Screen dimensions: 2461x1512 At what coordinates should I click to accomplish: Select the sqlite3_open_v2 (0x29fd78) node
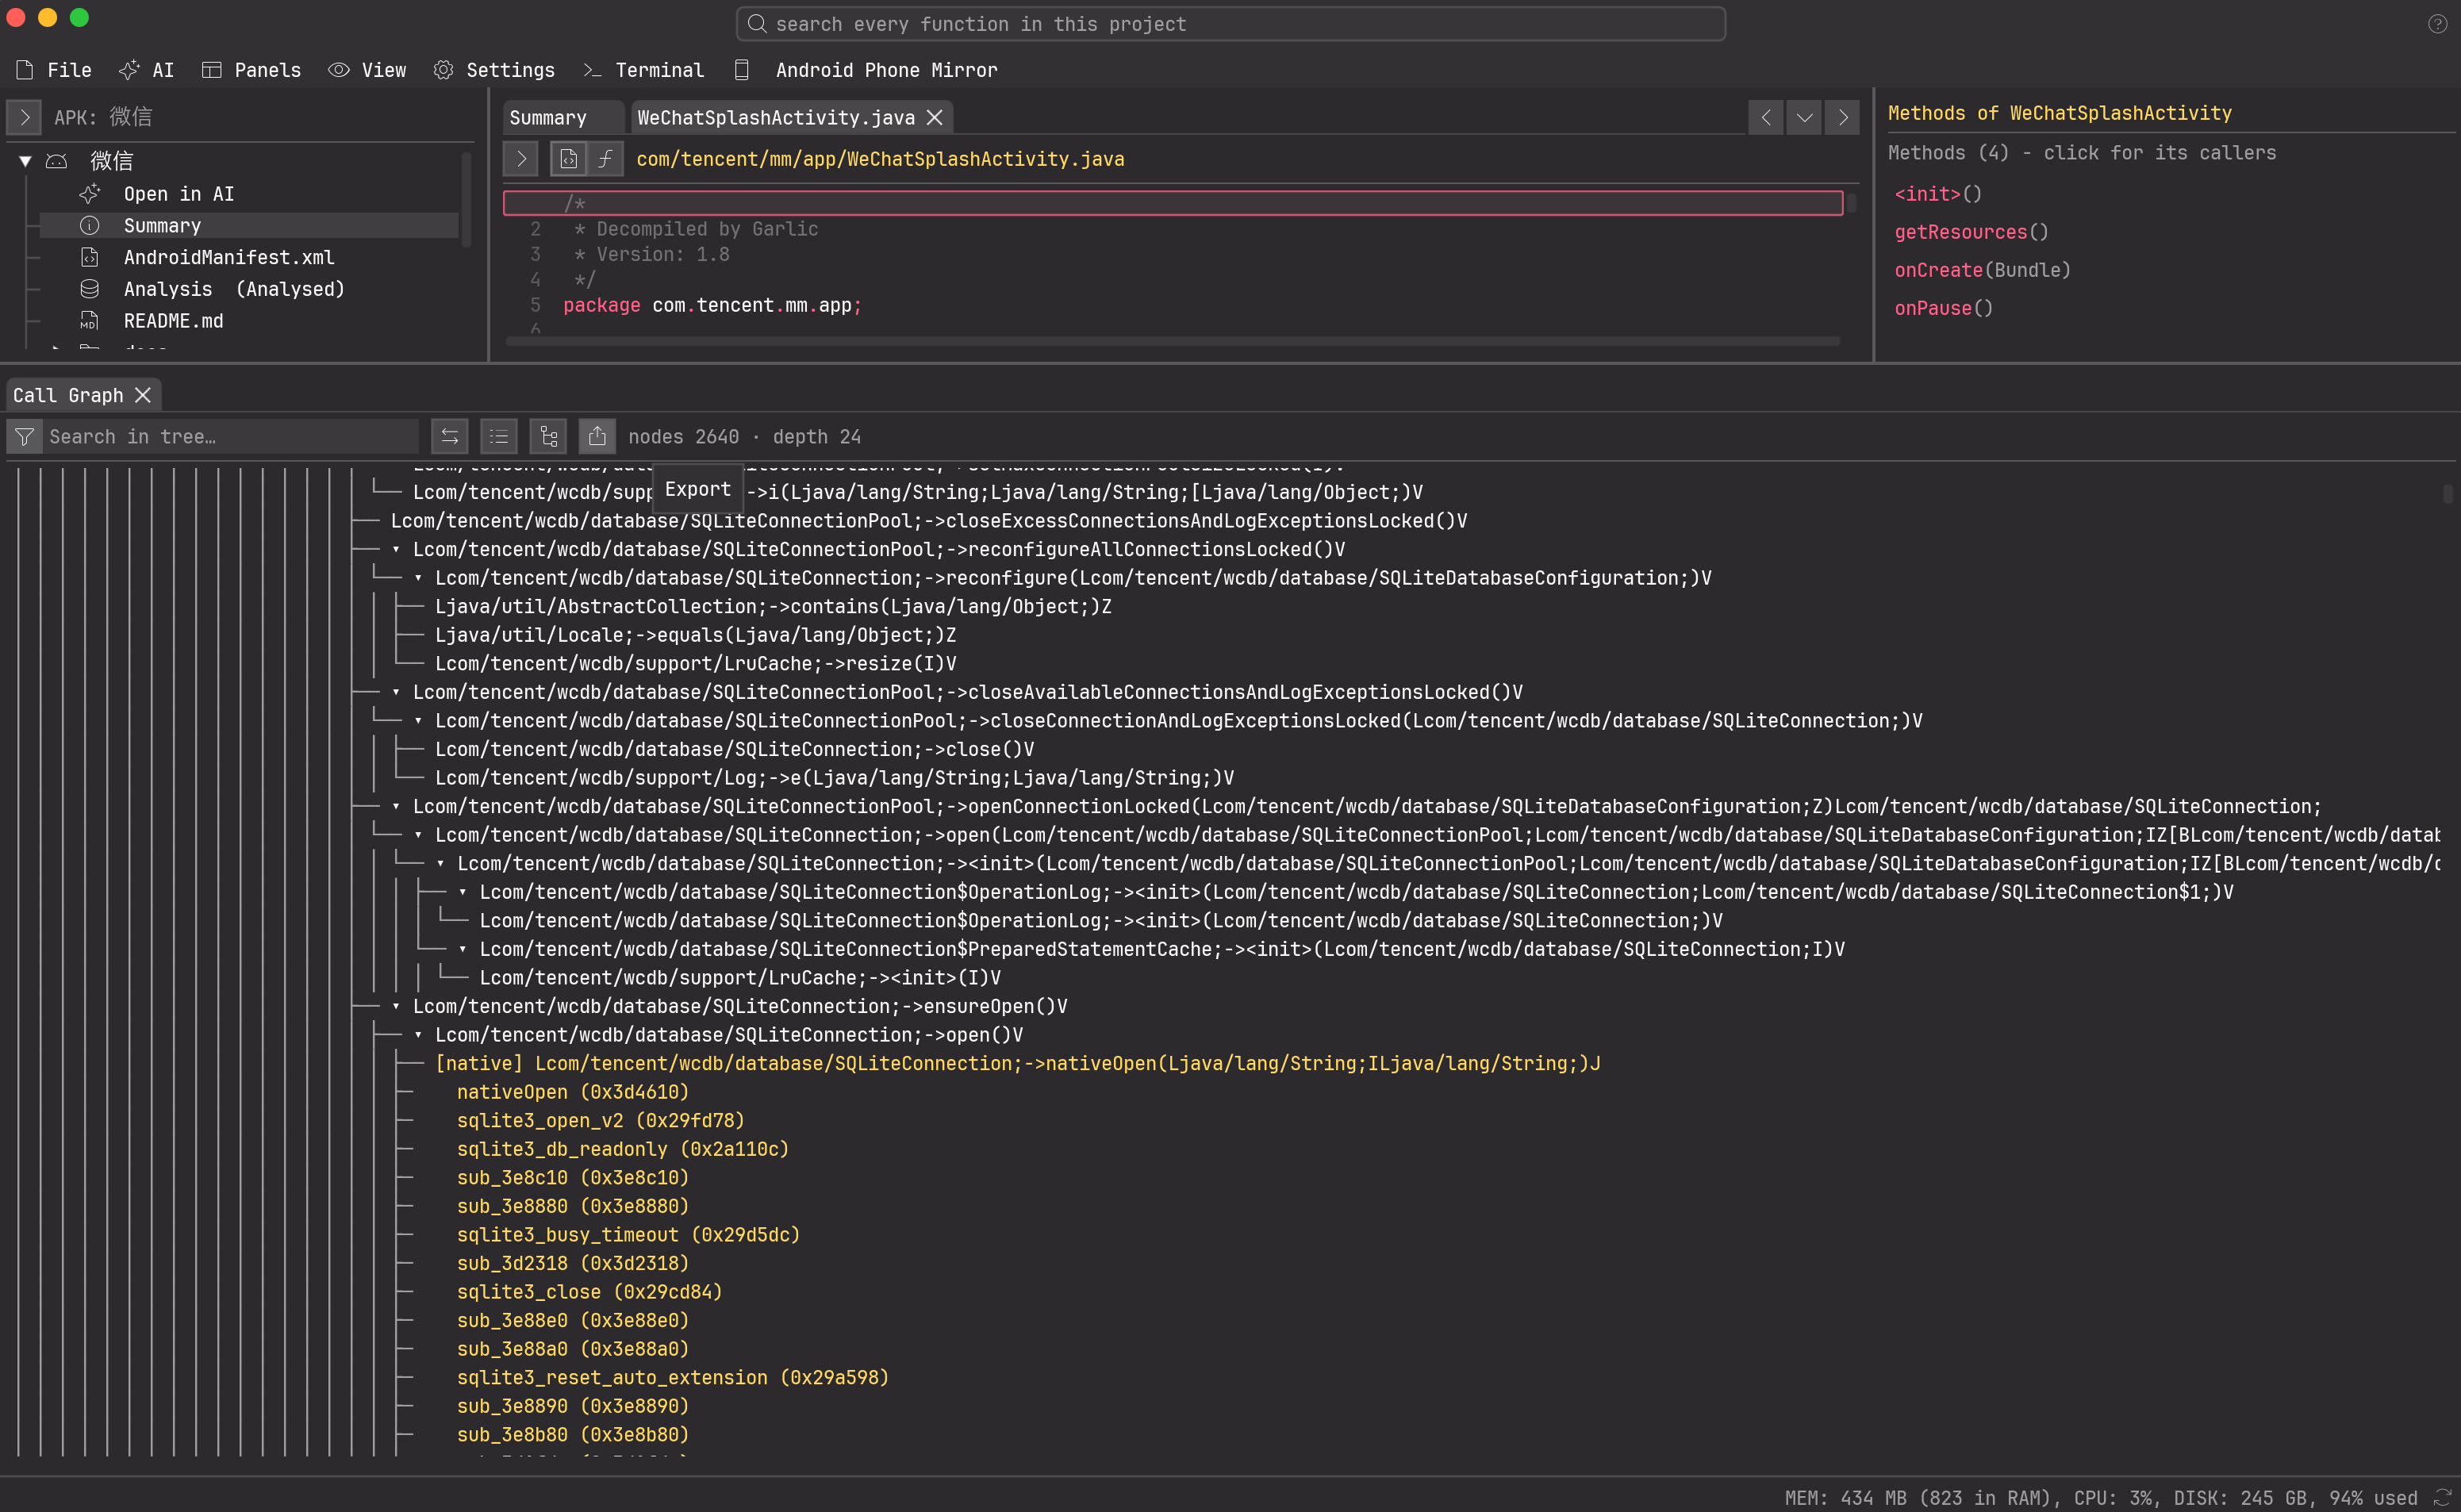600,1120
